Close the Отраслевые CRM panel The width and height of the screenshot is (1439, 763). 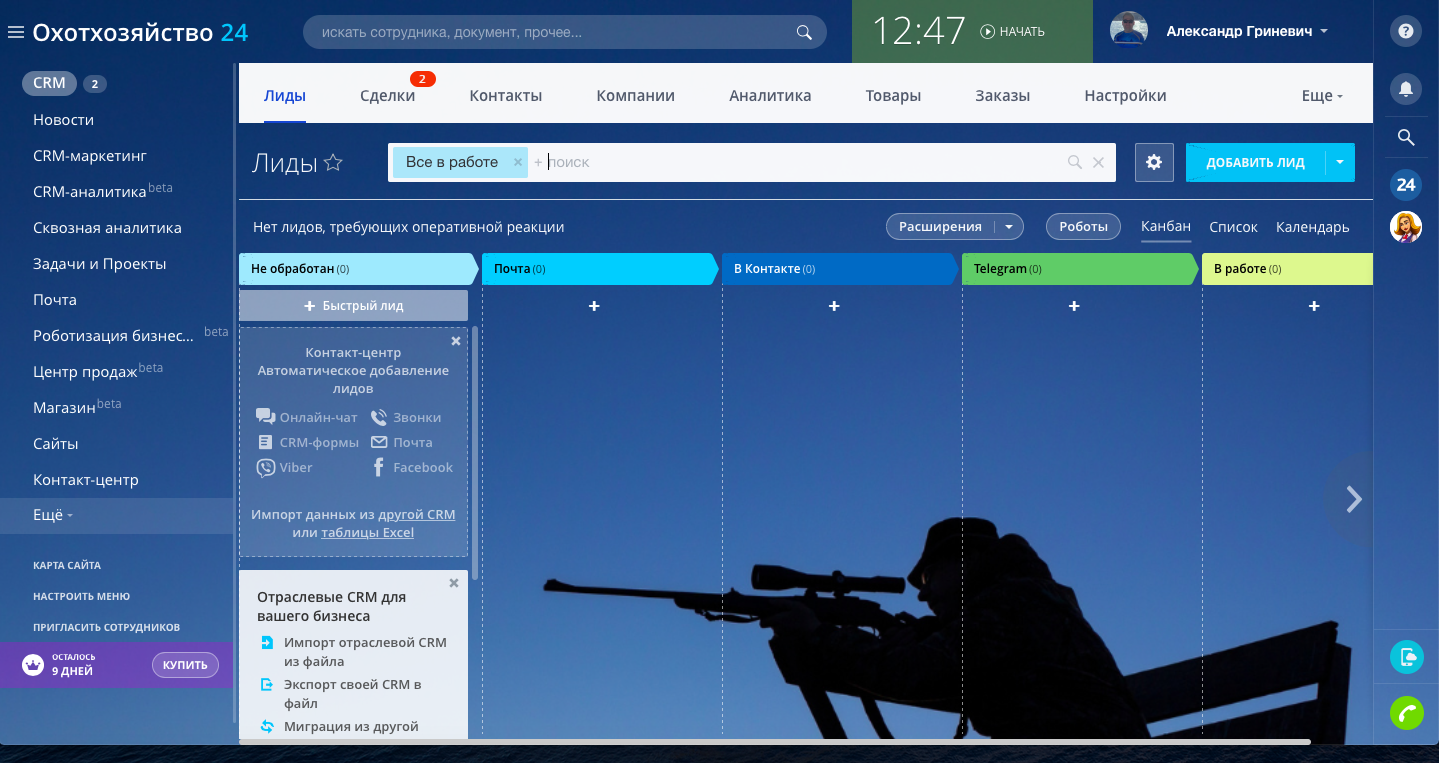[454, 583]
